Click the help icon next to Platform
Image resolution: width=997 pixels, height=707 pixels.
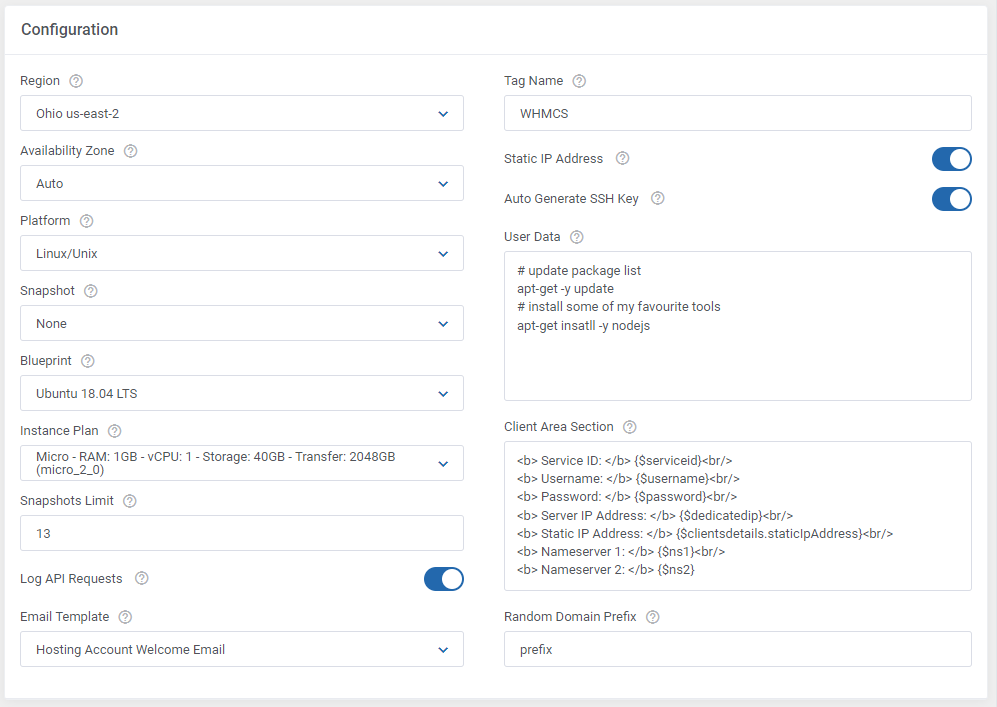(x=86, y=221)
